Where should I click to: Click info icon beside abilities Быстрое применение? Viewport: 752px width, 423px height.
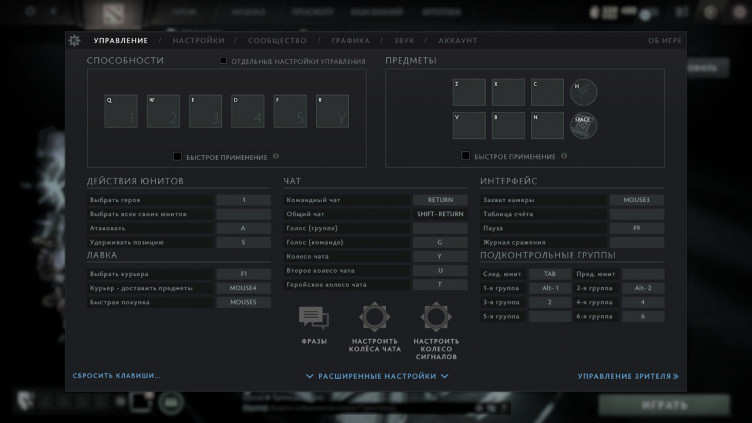pyautogui.click(x=276, y=156)
